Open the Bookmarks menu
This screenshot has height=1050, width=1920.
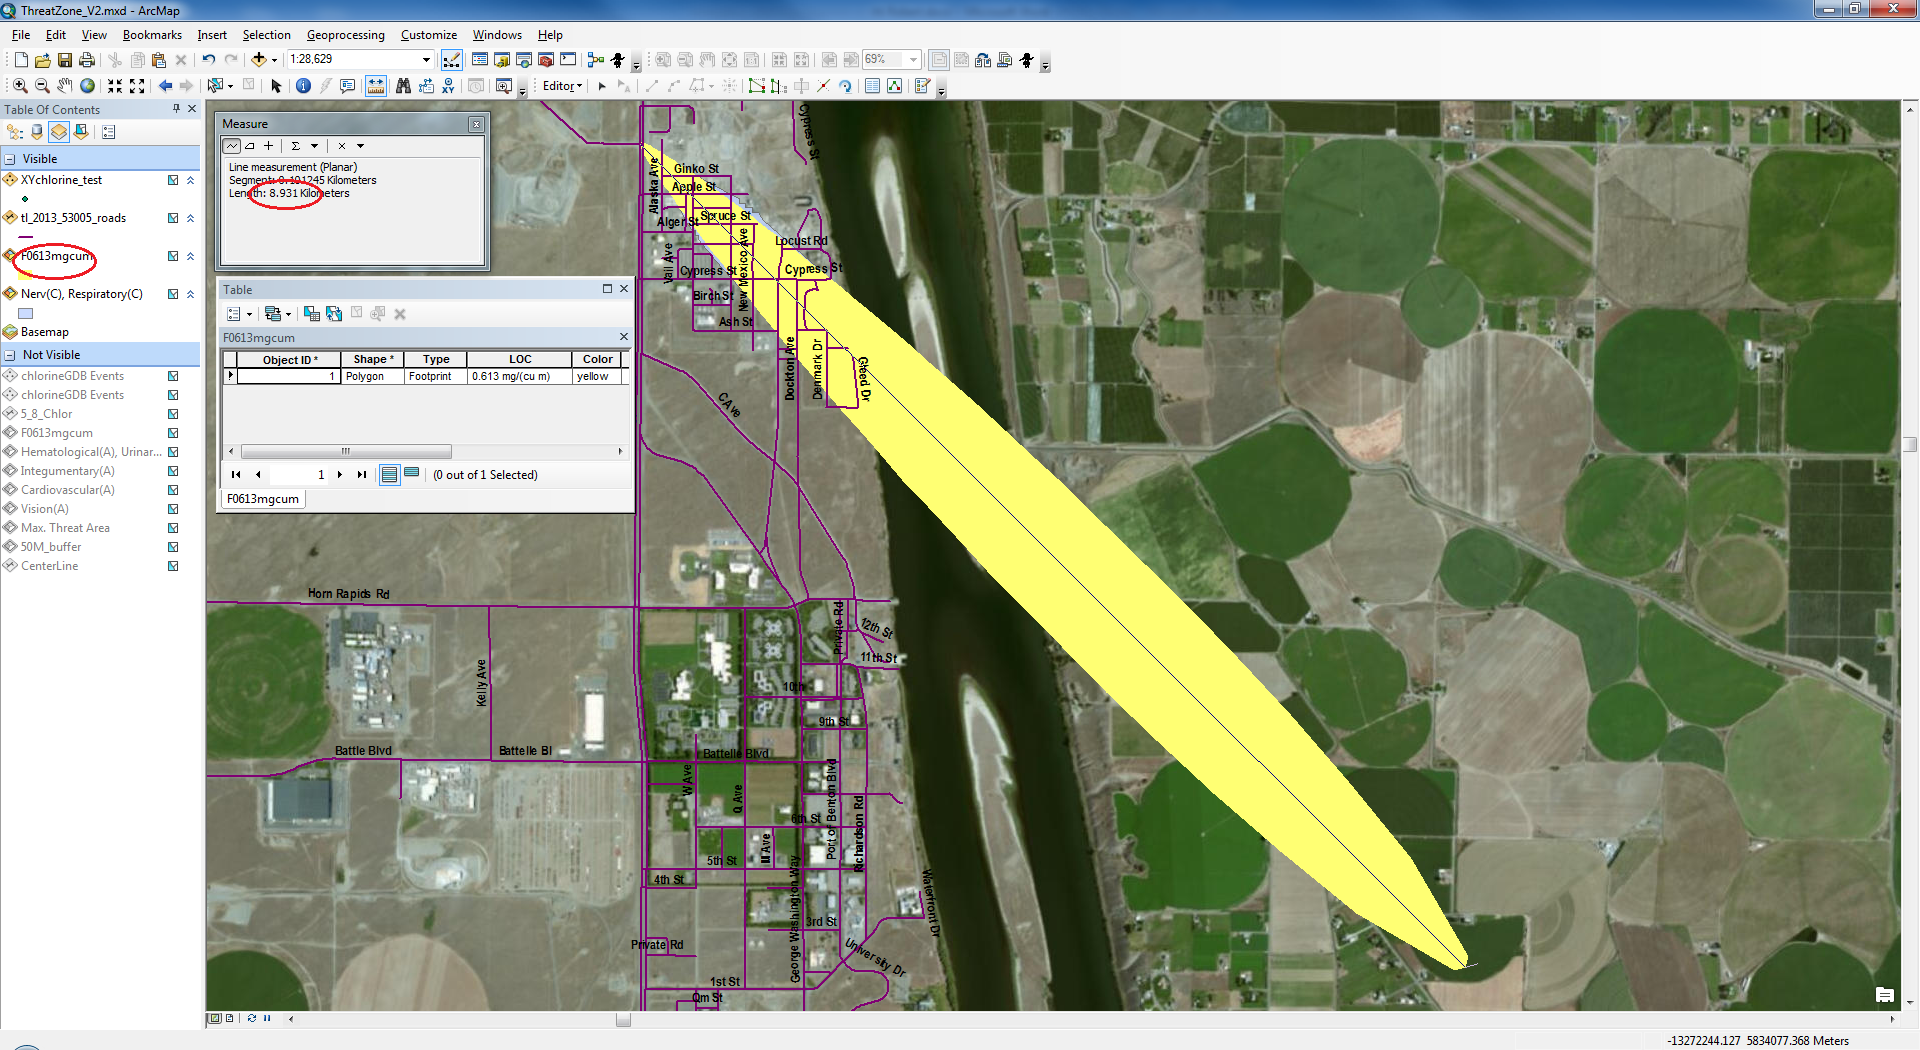[x=152, y=35]
